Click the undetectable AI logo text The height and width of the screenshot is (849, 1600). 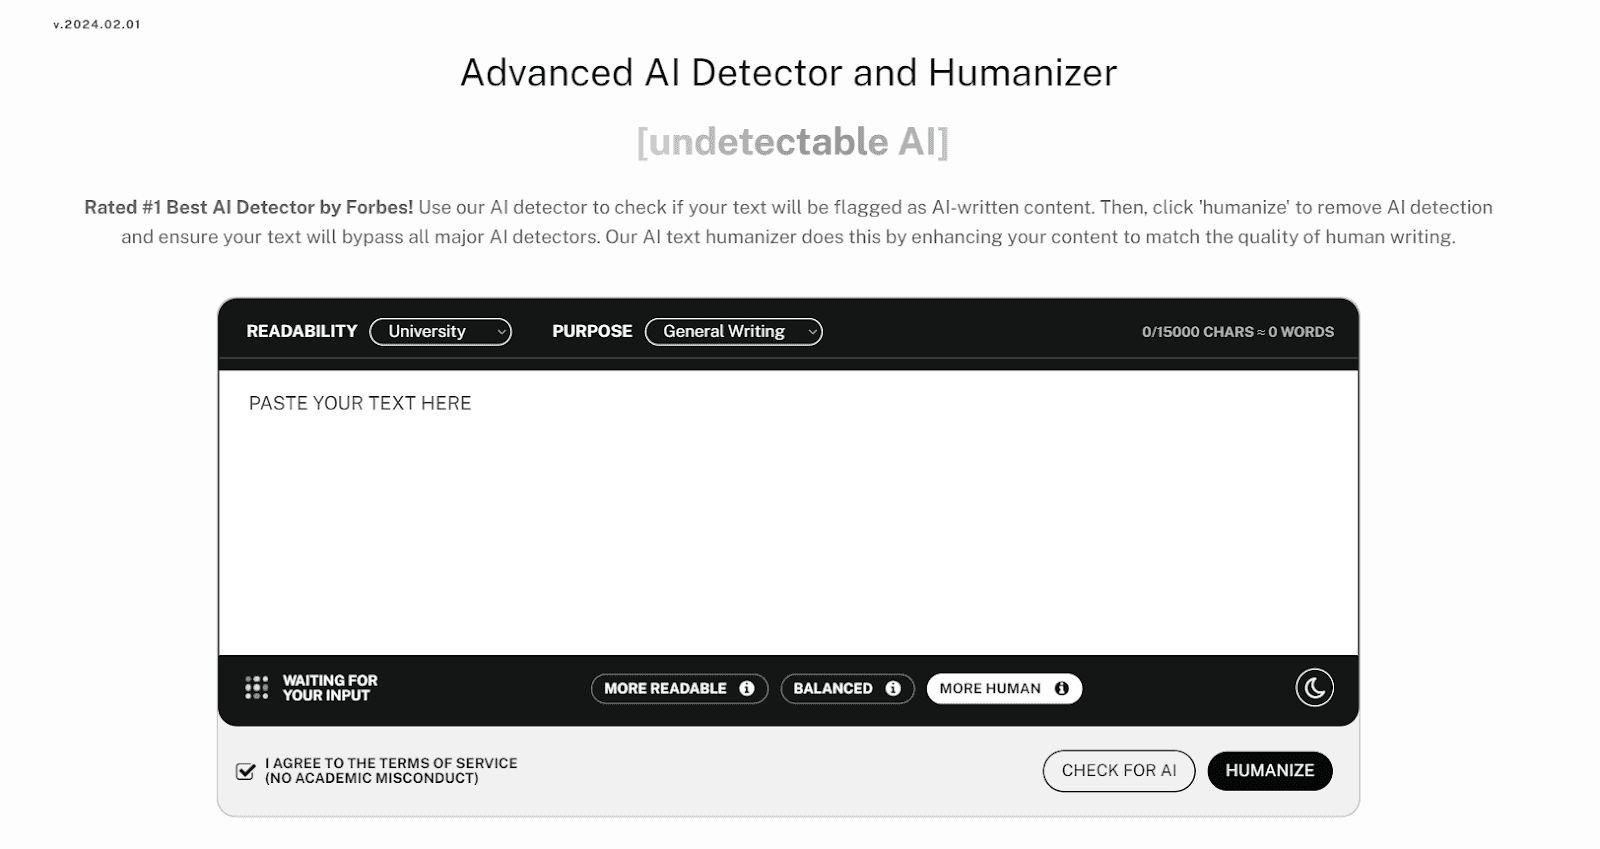[x=792, y=141]
